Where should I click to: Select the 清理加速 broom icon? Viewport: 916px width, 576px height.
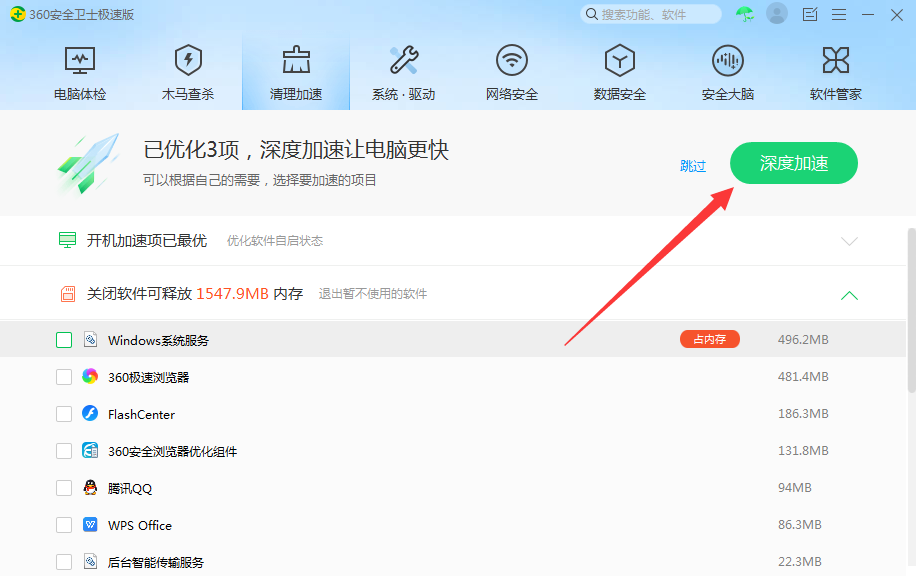click(x=296, y=60)
